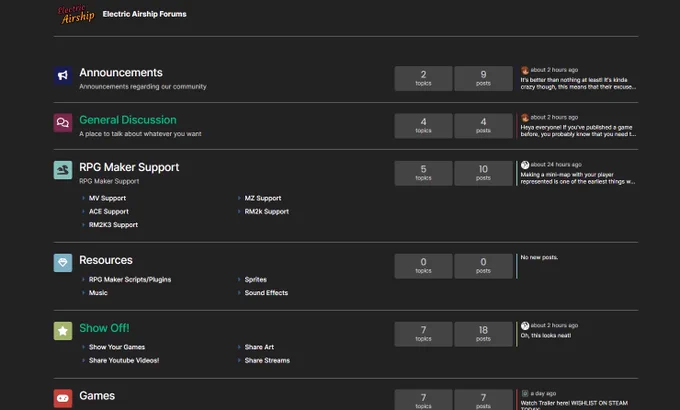Screen dimensions: 680x410
Task: Click the Announcements 9 posts counter
Action: 483,79
